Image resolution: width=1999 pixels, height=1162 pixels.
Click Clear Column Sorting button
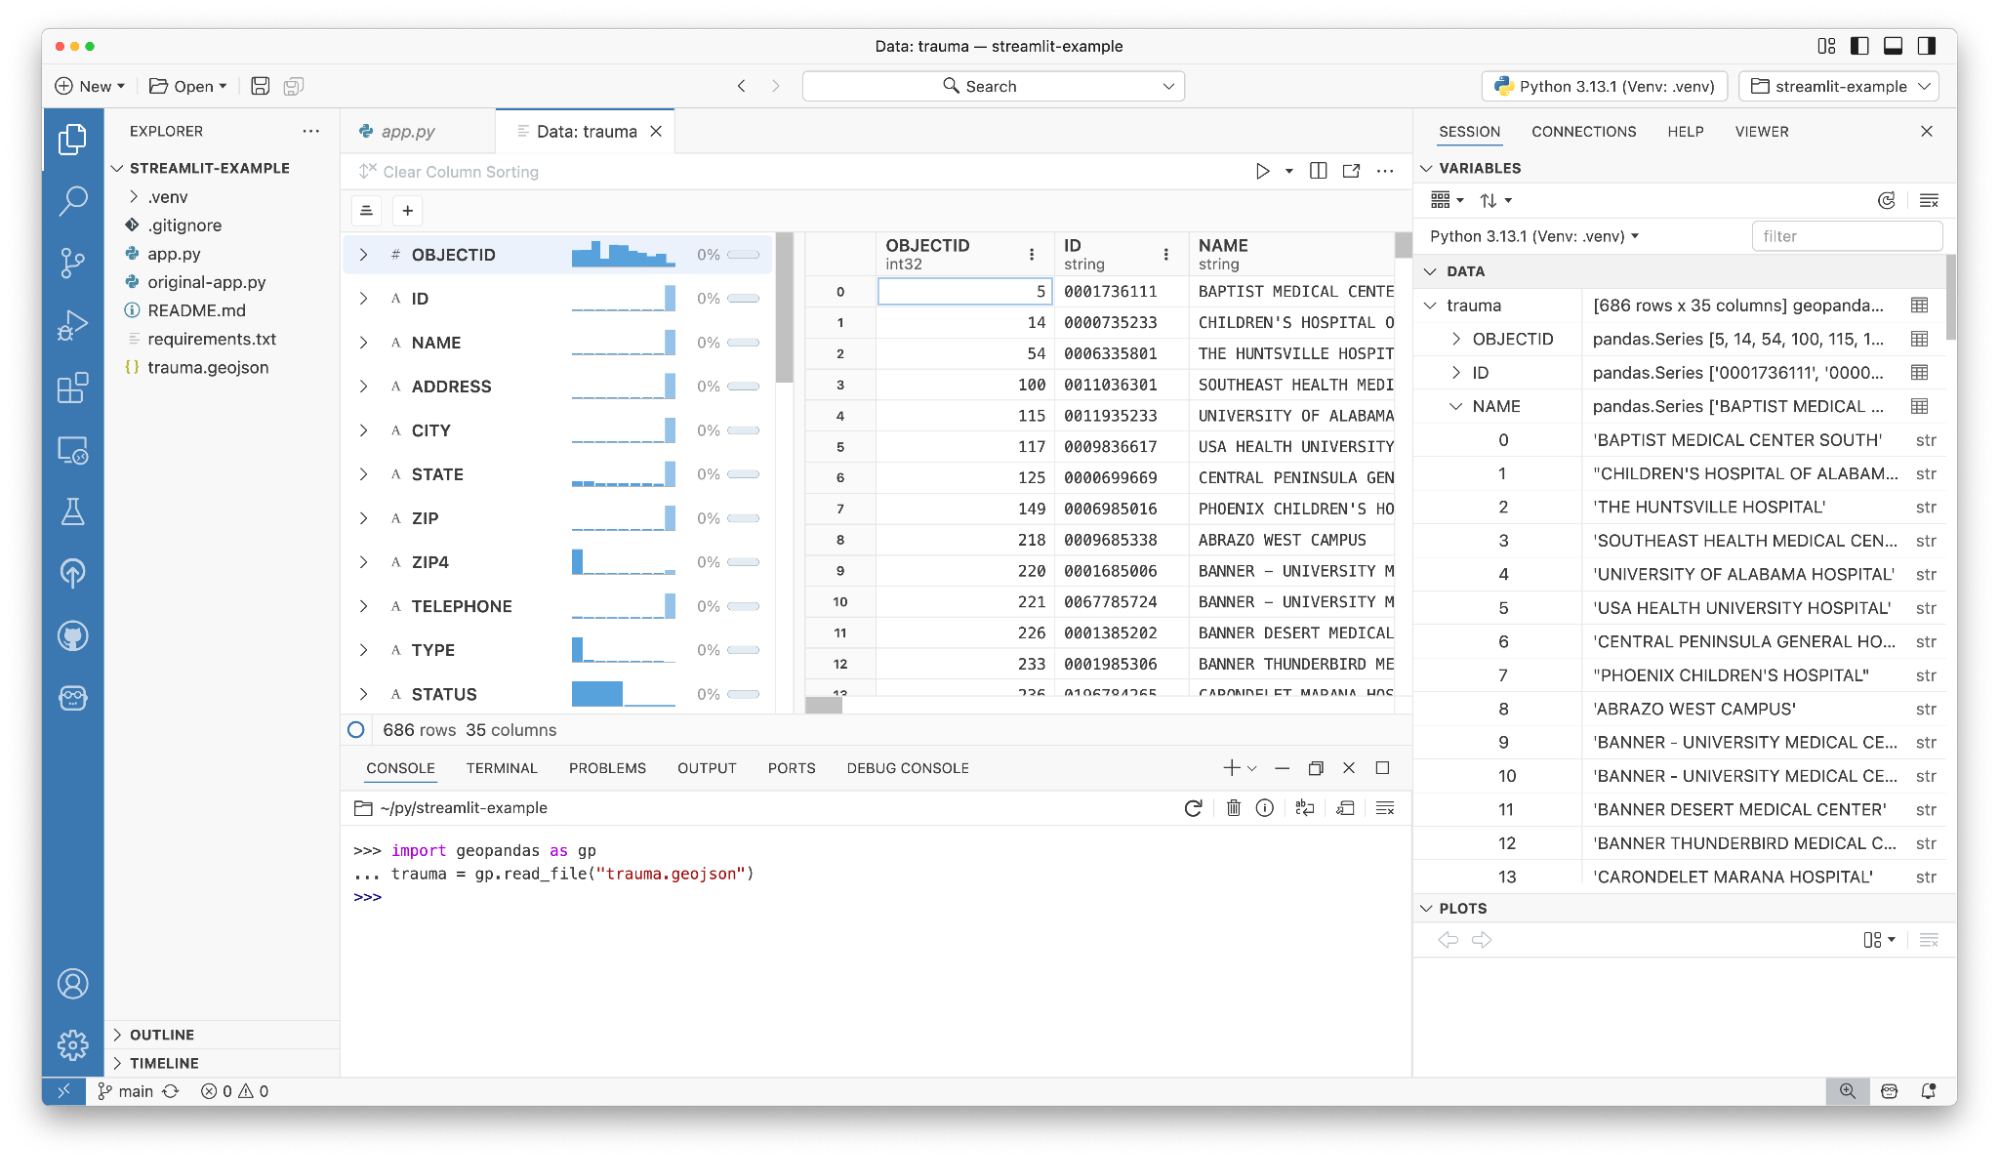[x=449, y=172]
